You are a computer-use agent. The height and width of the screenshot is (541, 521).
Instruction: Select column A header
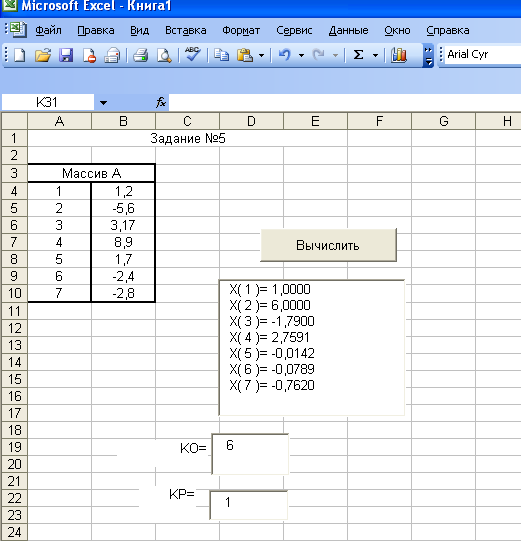[x=59, y=121]
